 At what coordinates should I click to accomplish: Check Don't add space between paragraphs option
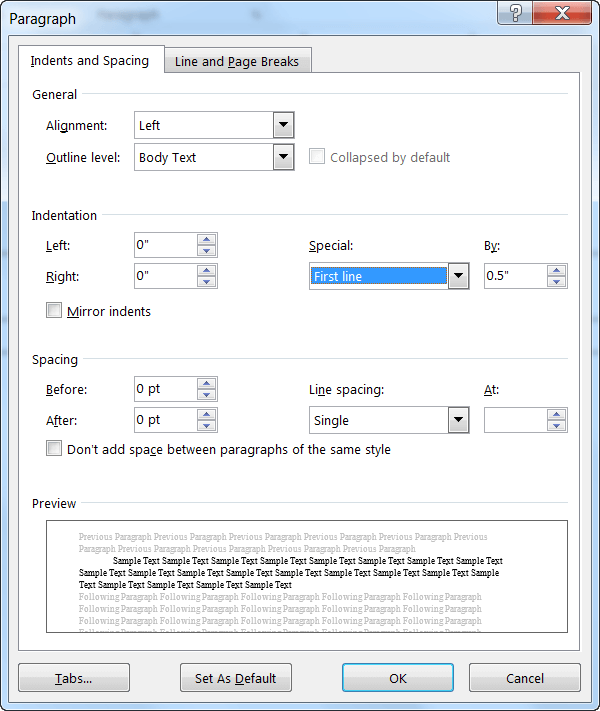point(54,448)
